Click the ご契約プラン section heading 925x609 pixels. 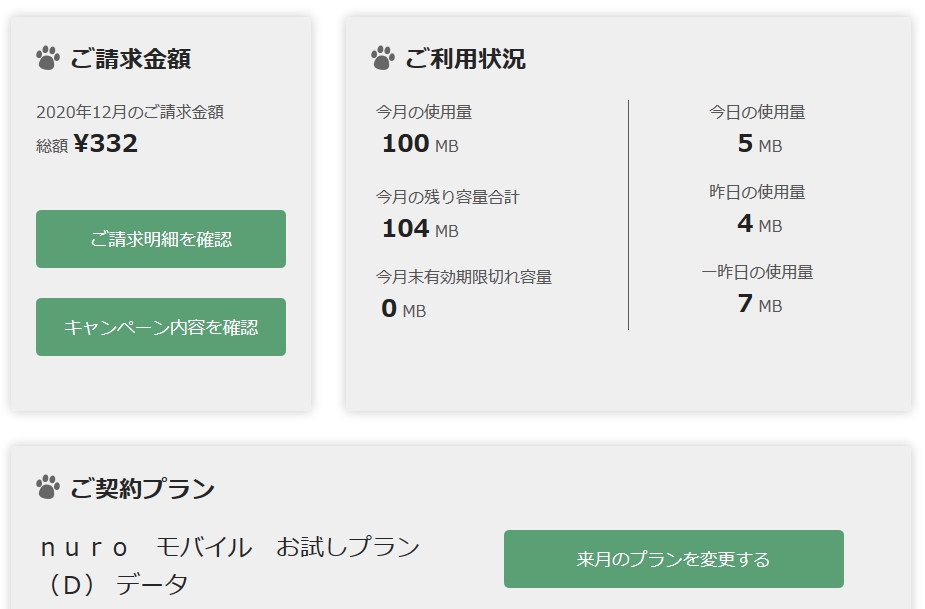(x=142, y=489)
